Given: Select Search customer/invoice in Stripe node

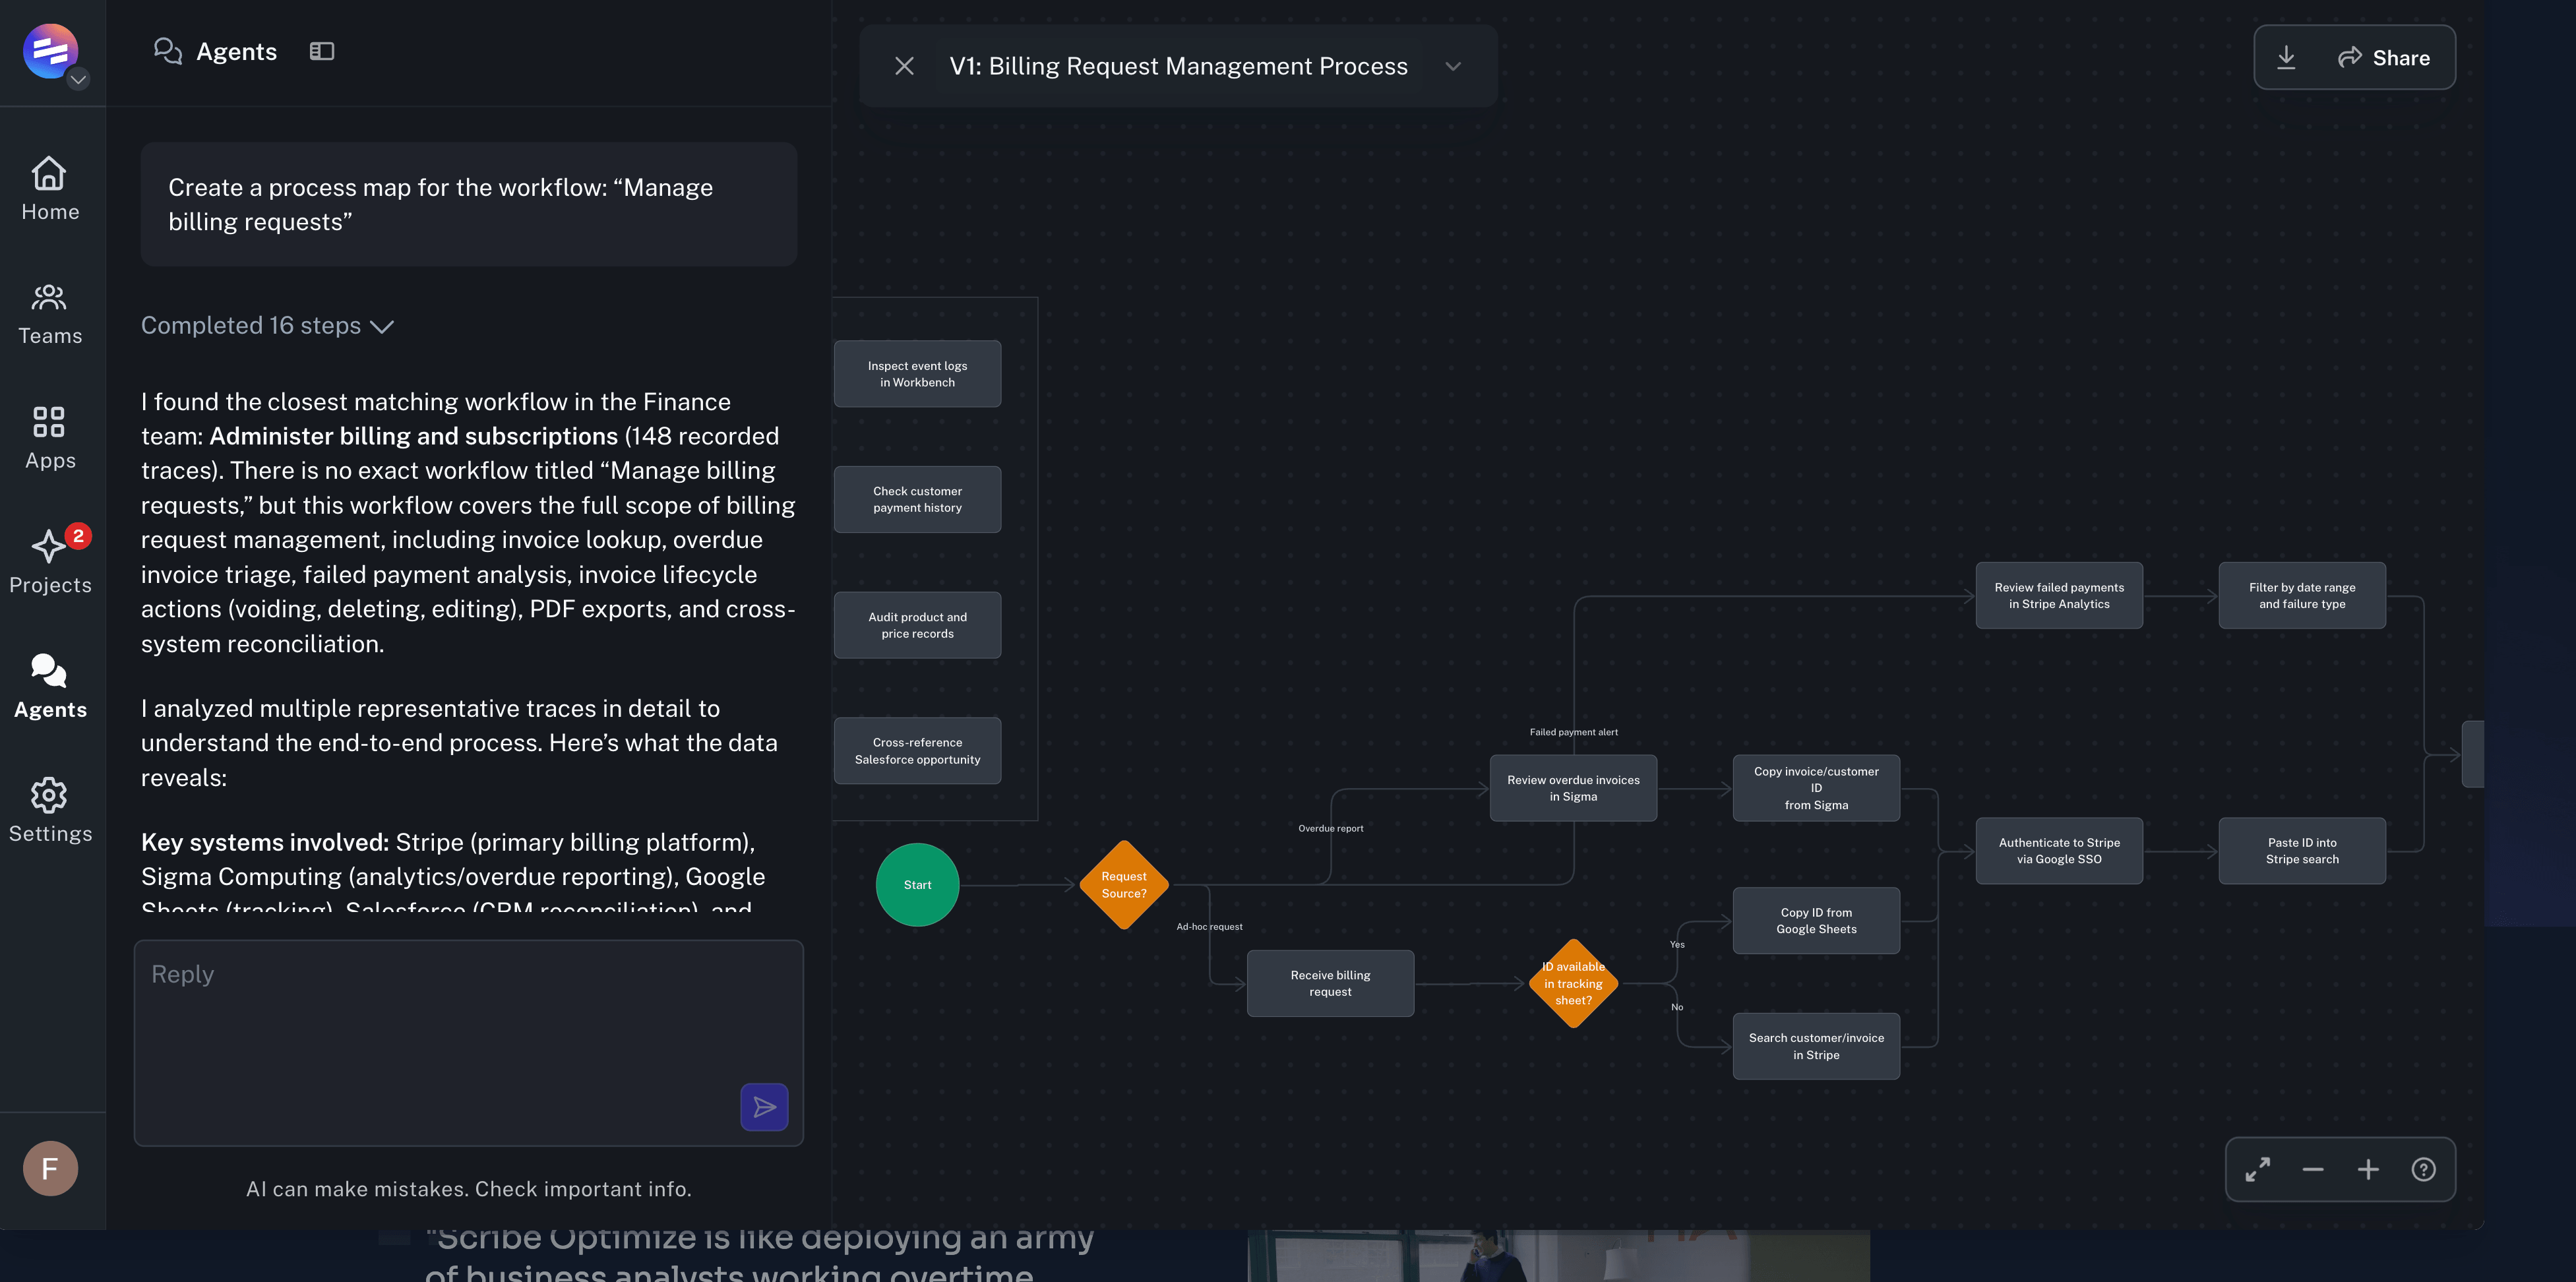Looking at the screenshot, I should click(1816, 1046).
